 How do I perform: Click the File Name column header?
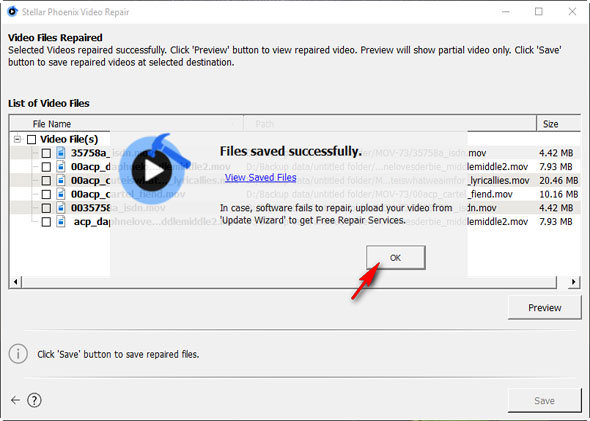126,124
